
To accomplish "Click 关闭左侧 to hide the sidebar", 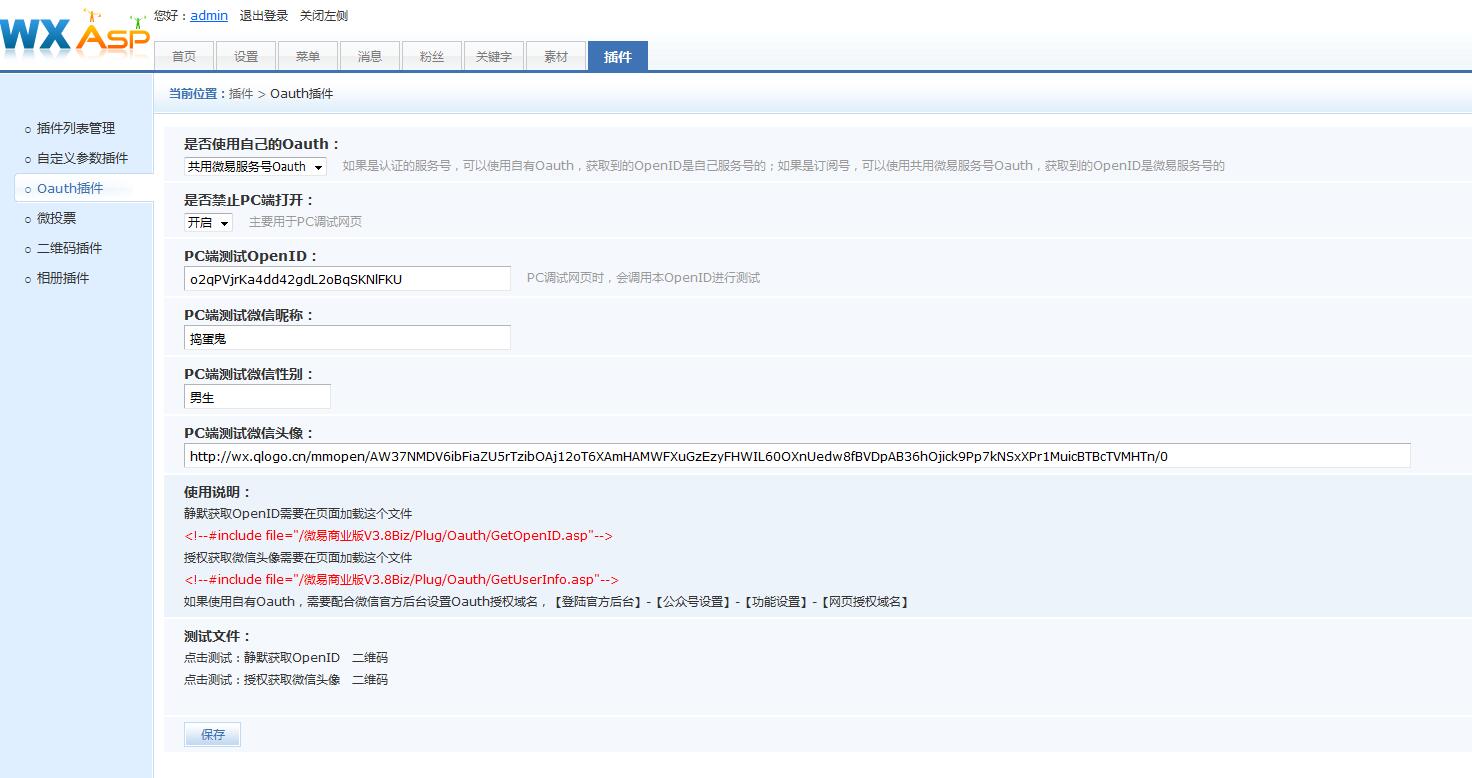I will coord(324,15).
